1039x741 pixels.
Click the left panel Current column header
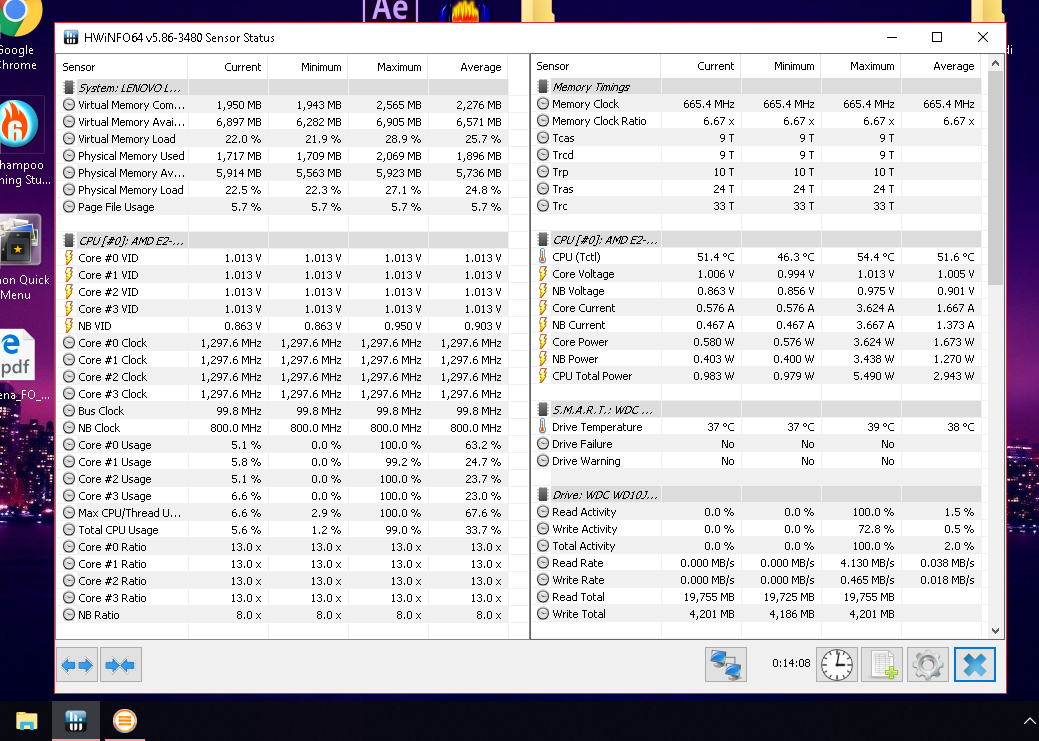point(228,67)
